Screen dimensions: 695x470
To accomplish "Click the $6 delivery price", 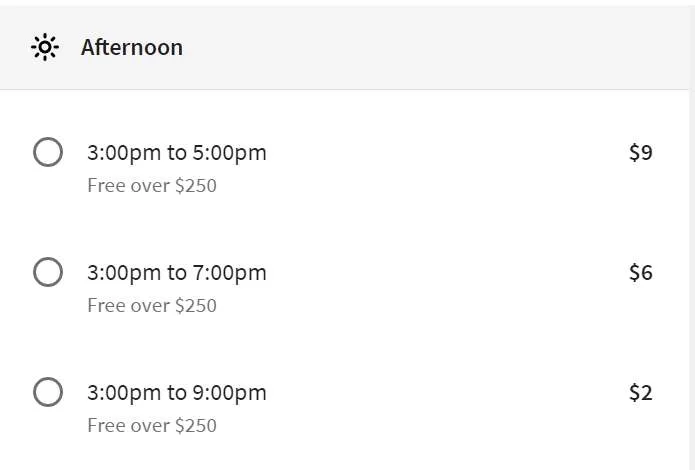I will click(640, 273).
